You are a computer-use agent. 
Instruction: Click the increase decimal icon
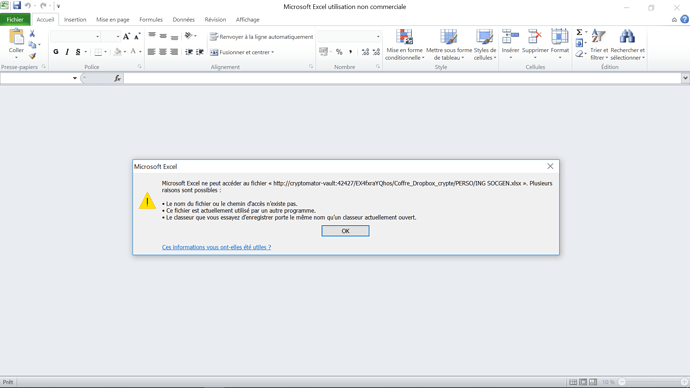coord(365,52)
